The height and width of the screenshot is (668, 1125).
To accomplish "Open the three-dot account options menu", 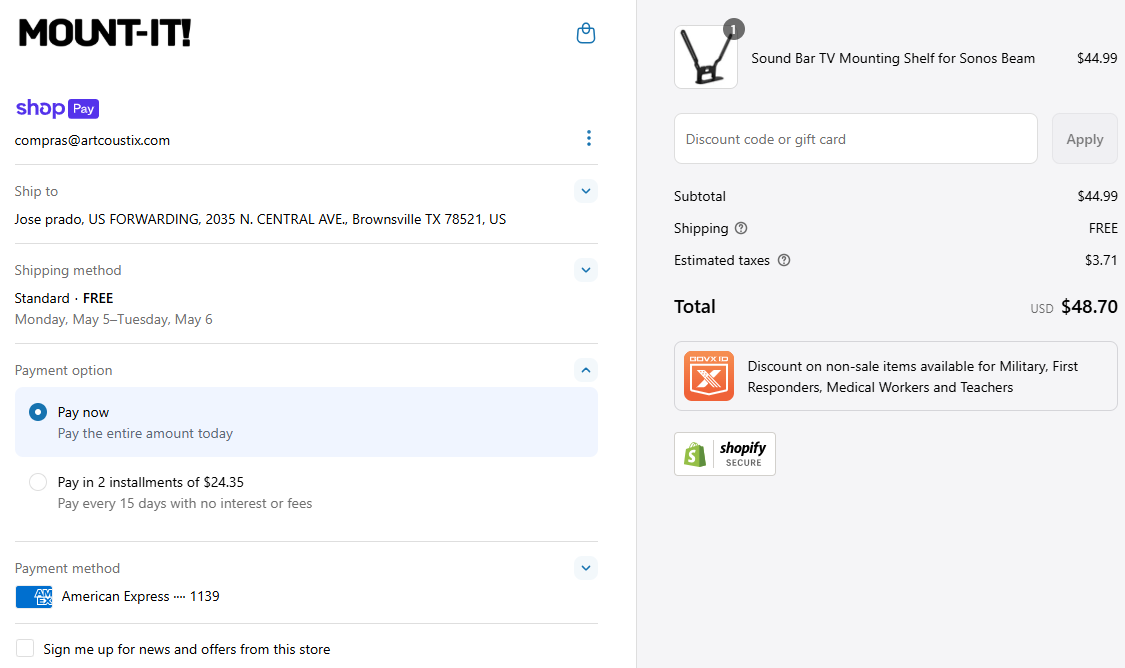I will [588, 138].
